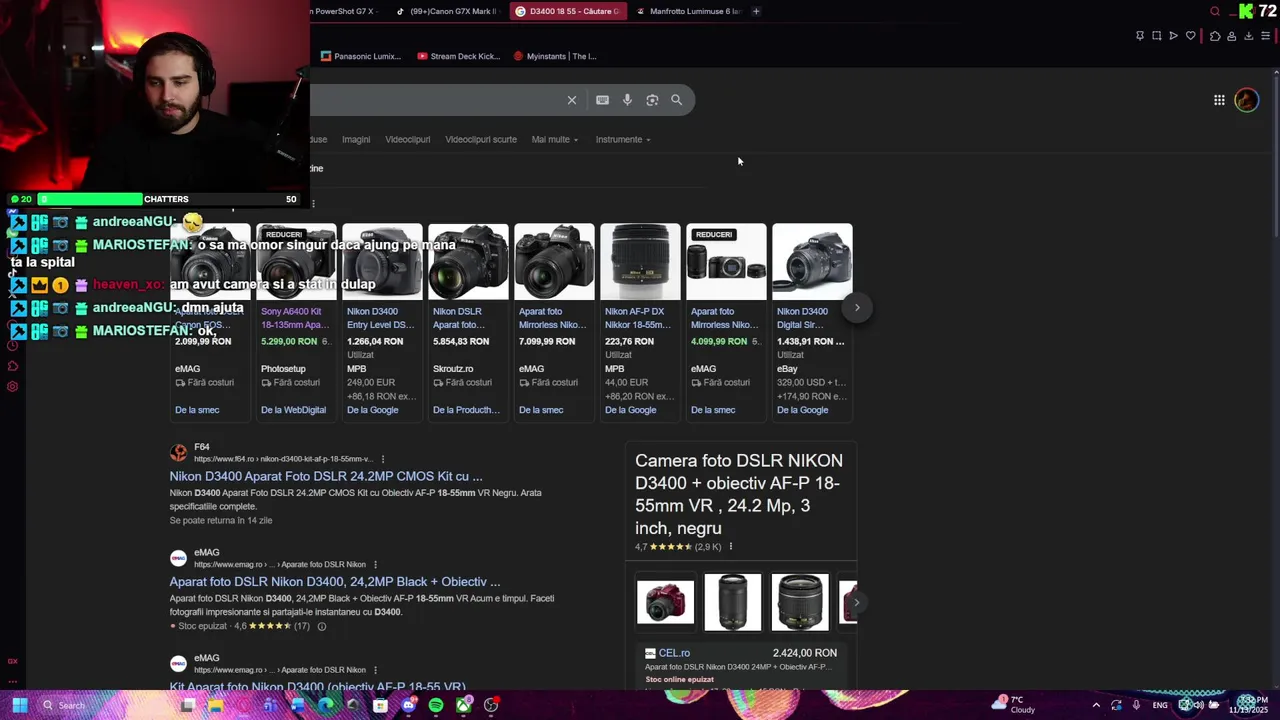The height and width of the screenshot is (720, 1280).
Task: Click the 5.854,83 RON Skroutz.ro price
Action: tap(461, 342)
